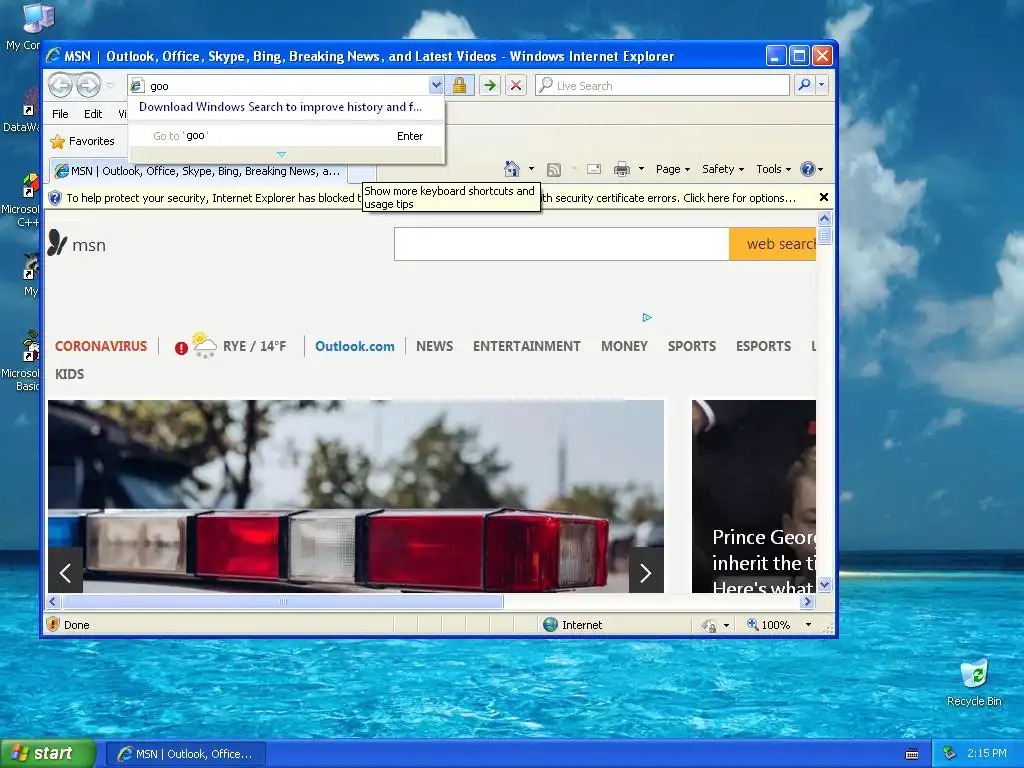Click in the Live Search box
Screen dimensions: 1024x768
tap(663, 86)
